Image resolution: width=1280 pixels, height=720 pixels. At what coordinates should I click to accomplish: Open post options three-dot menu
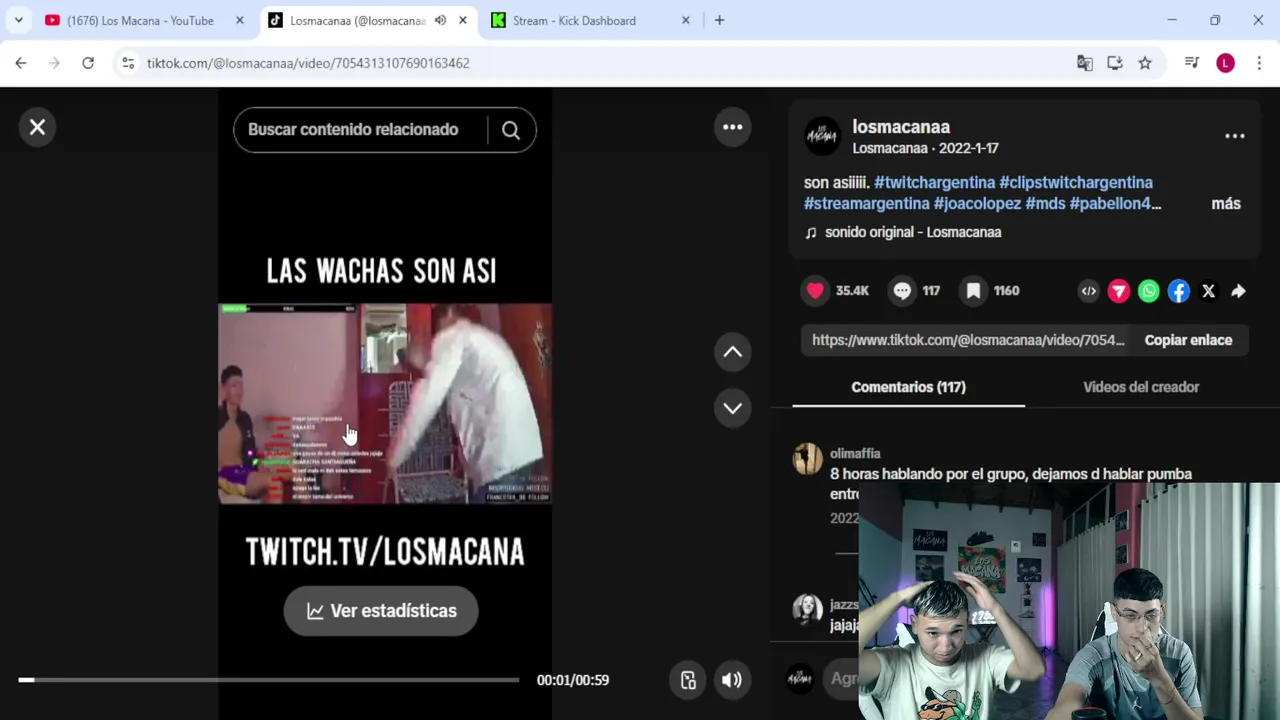[x=1235, y=136]
